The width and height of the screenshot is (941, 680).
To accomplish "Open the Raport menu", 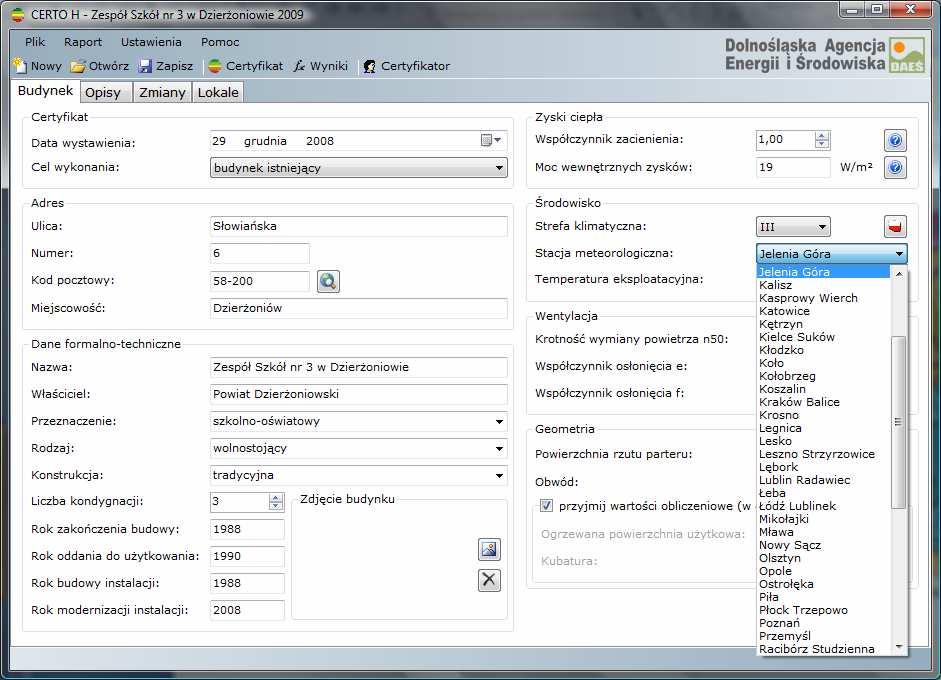I will point(83,42).
